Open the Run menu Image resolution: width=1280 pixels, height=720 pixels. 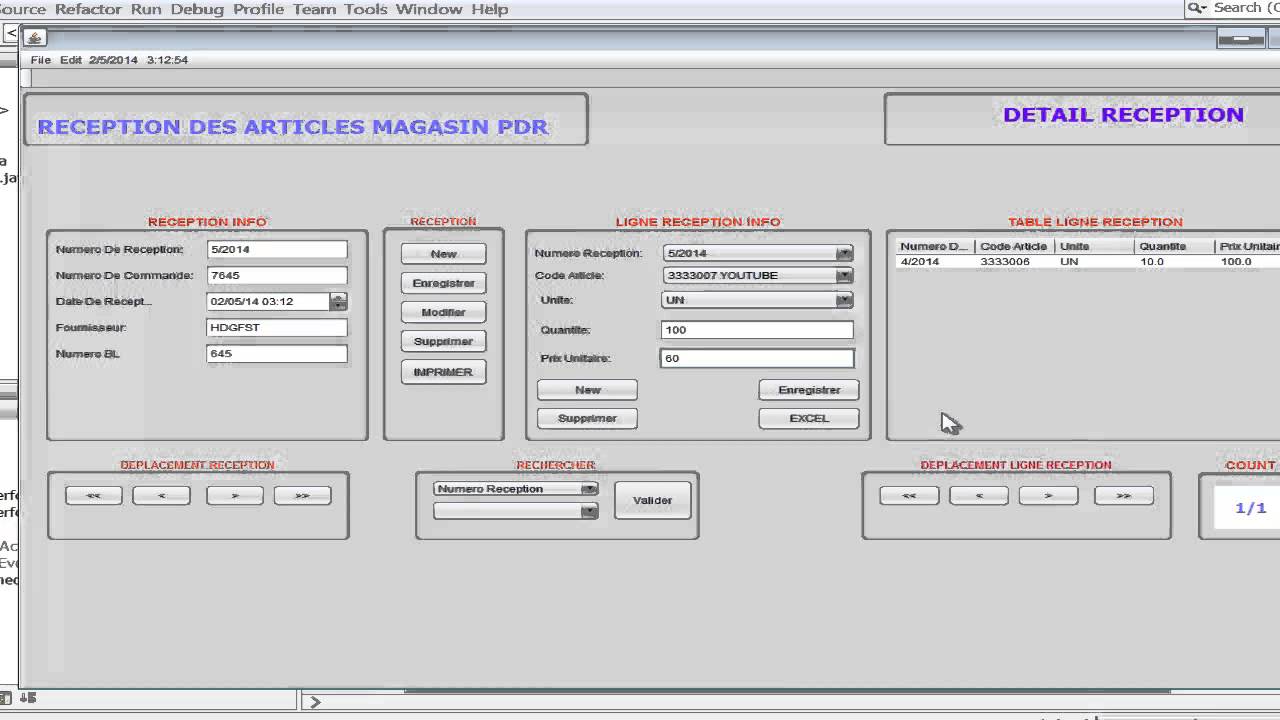click(x=146, y=9)
